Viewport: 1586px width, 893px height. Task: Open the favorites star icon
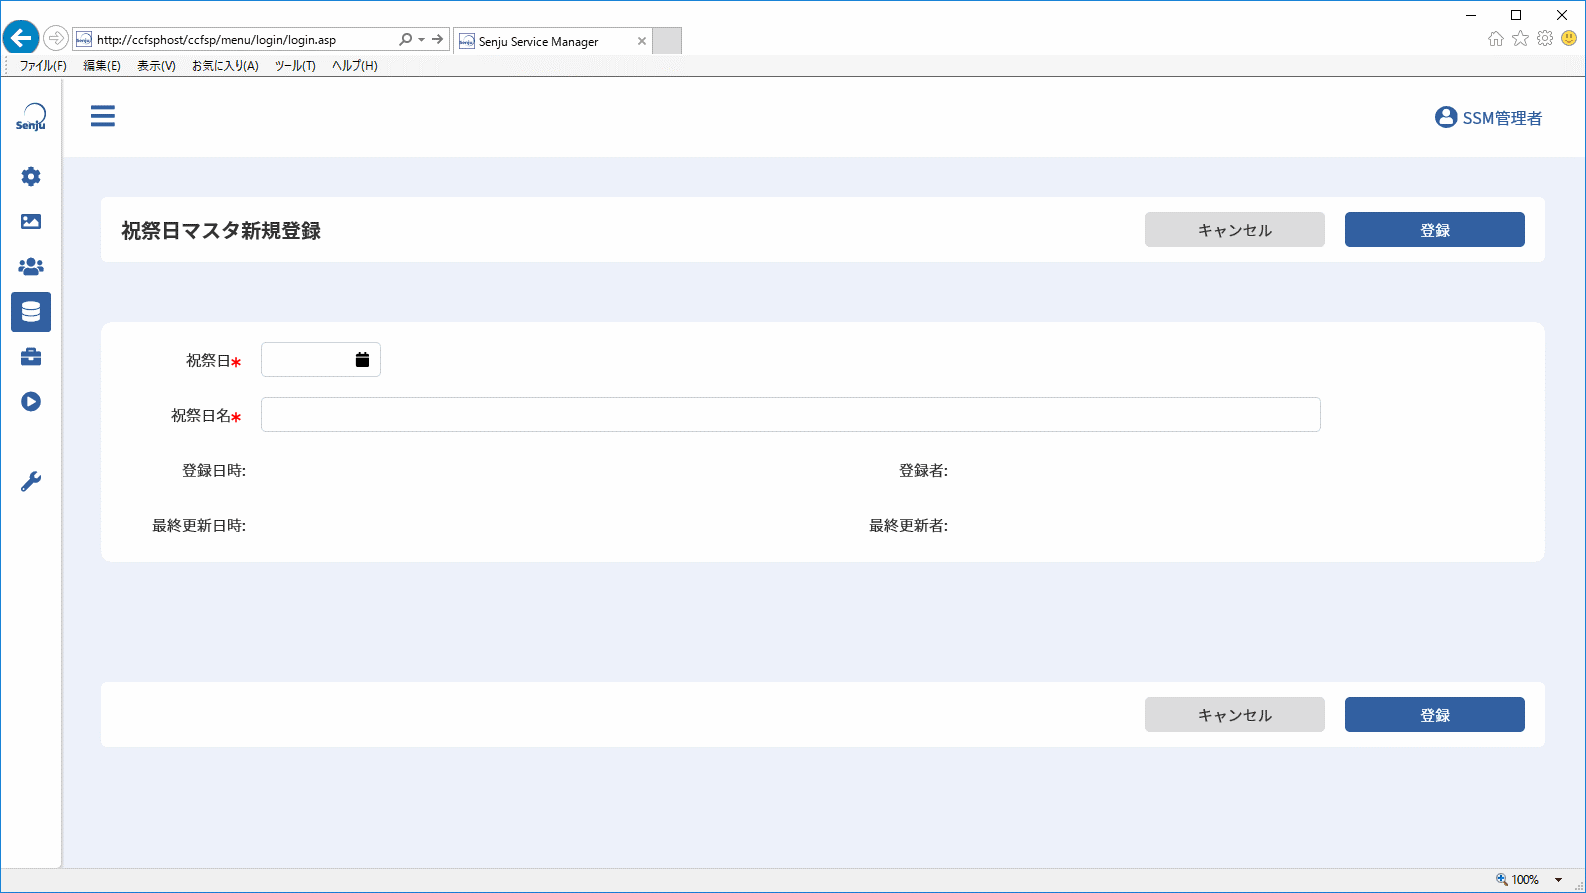click(1520, 39)
